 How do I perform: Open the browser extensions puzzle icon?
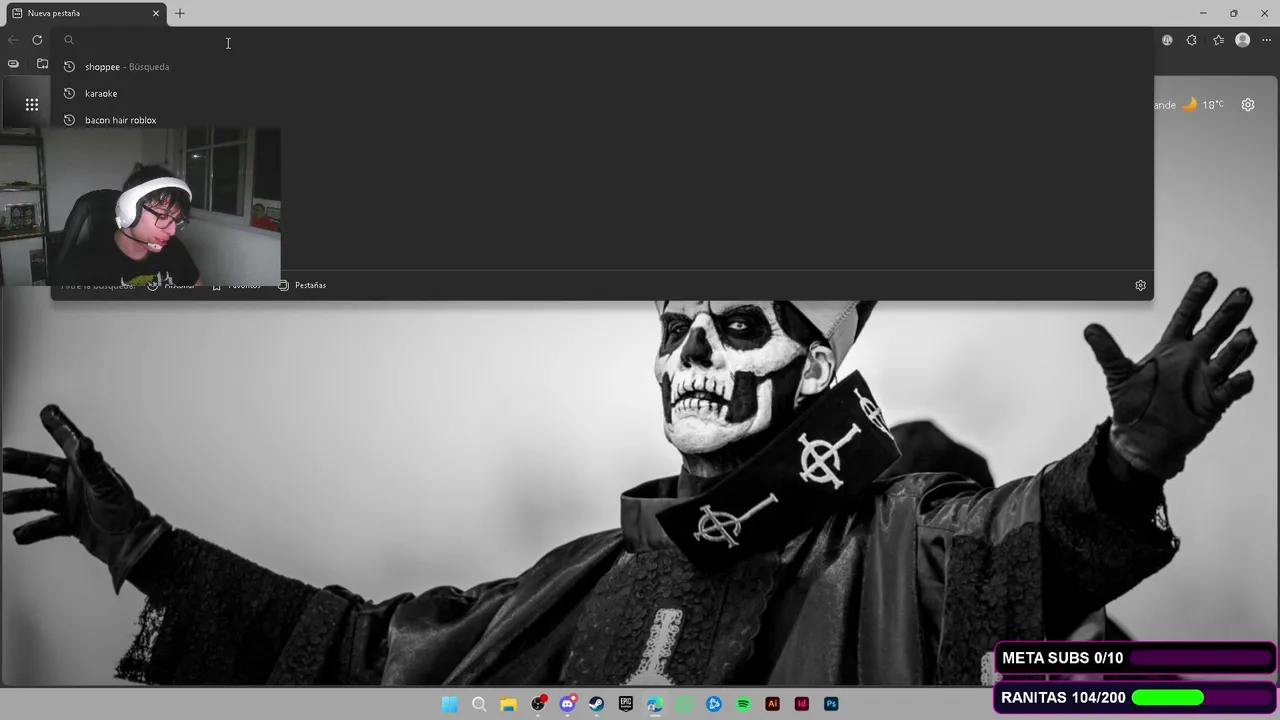tap(1192, 40)
